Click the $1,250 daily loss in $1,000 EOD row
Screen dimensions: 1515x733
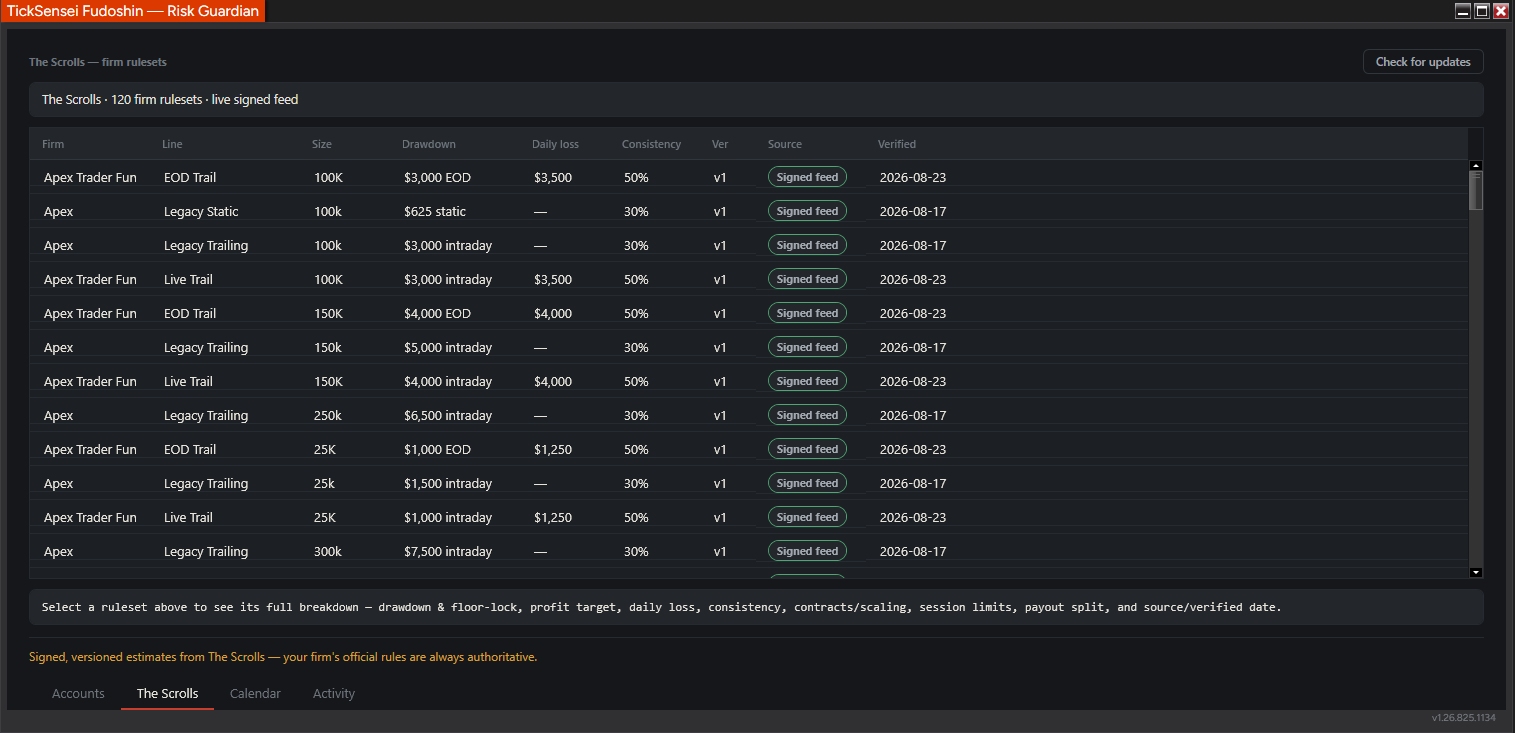coord(553,449)
